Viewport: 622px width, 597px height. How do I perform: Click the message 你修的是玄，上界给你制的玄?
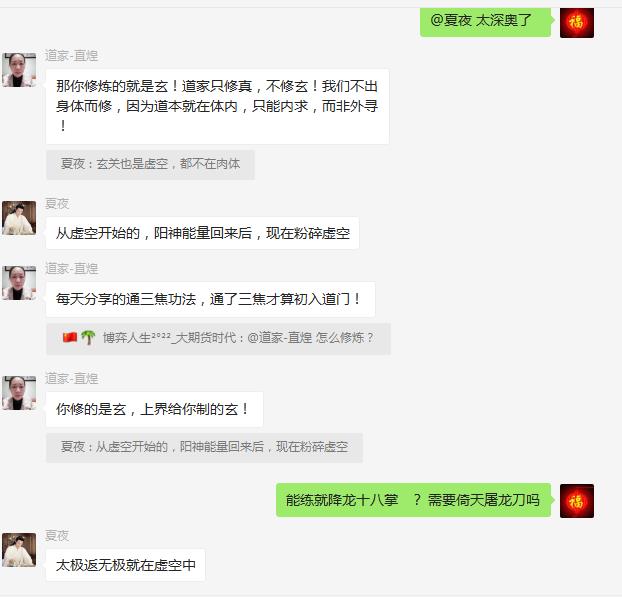(x=154, y=409)
